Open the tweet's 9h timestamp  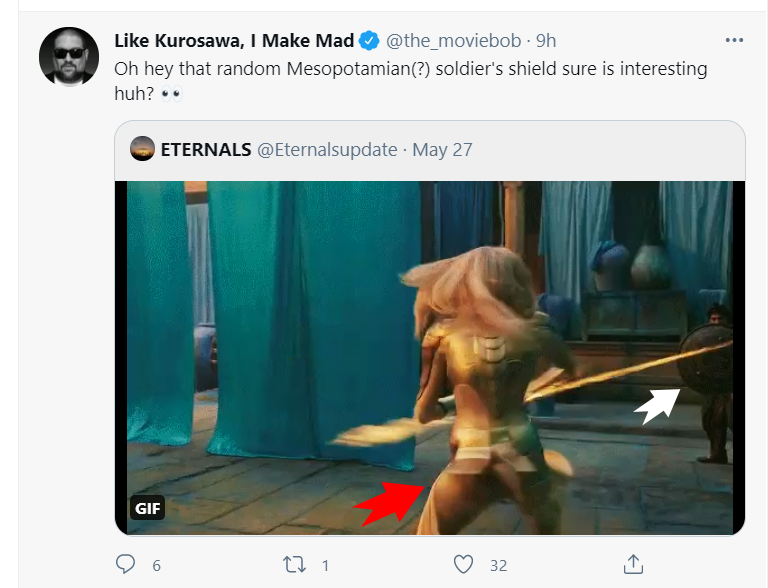click(x=546, y=41)
